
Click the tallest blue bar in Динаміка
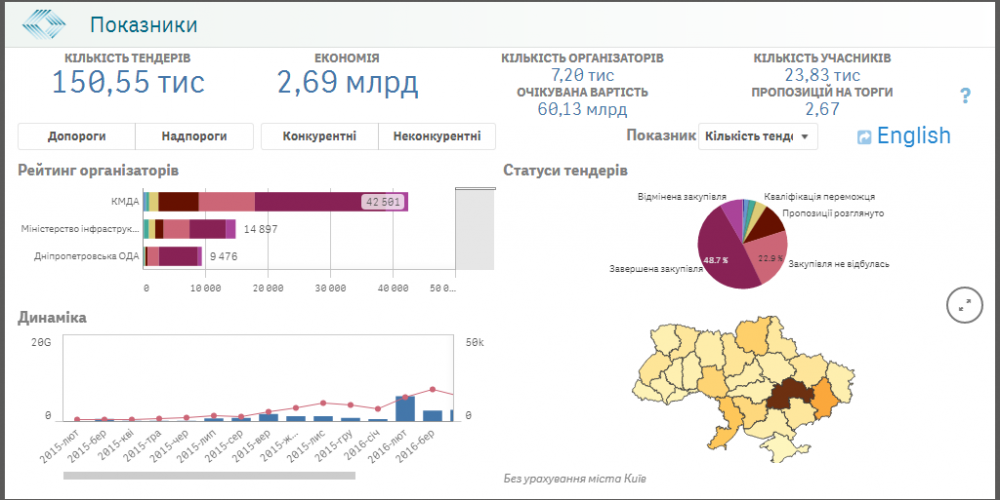[405, 407]
